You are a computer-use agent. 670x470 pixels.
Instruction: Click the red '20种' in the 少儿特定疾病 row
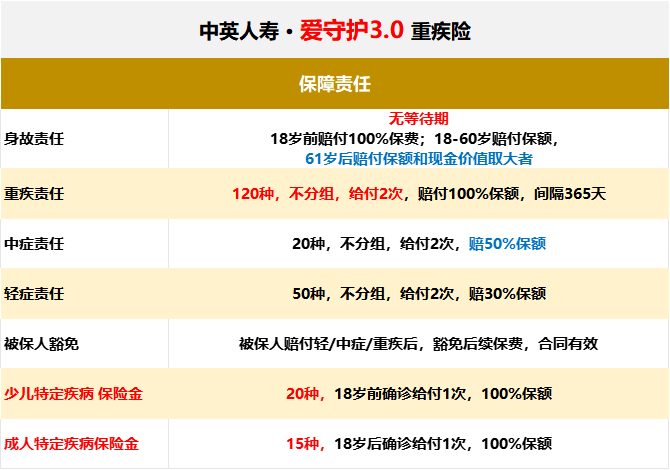point(303,394)
